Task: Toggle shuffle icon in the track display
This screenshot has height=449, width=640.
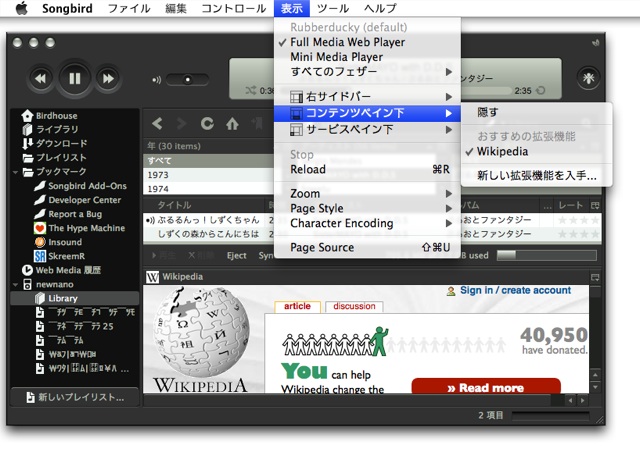Action: pos(251,90)
